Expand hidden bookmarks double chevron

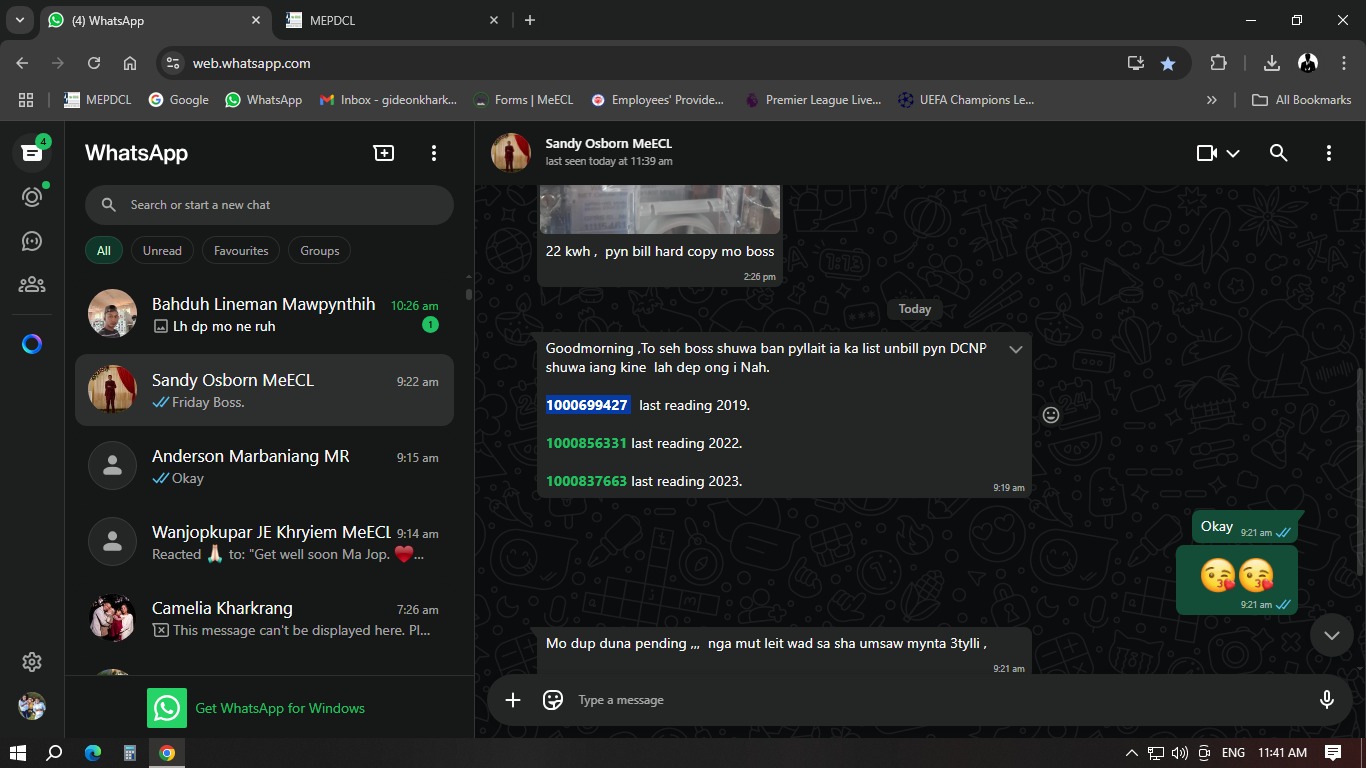pyautogui.click(x=1212, y=100)
